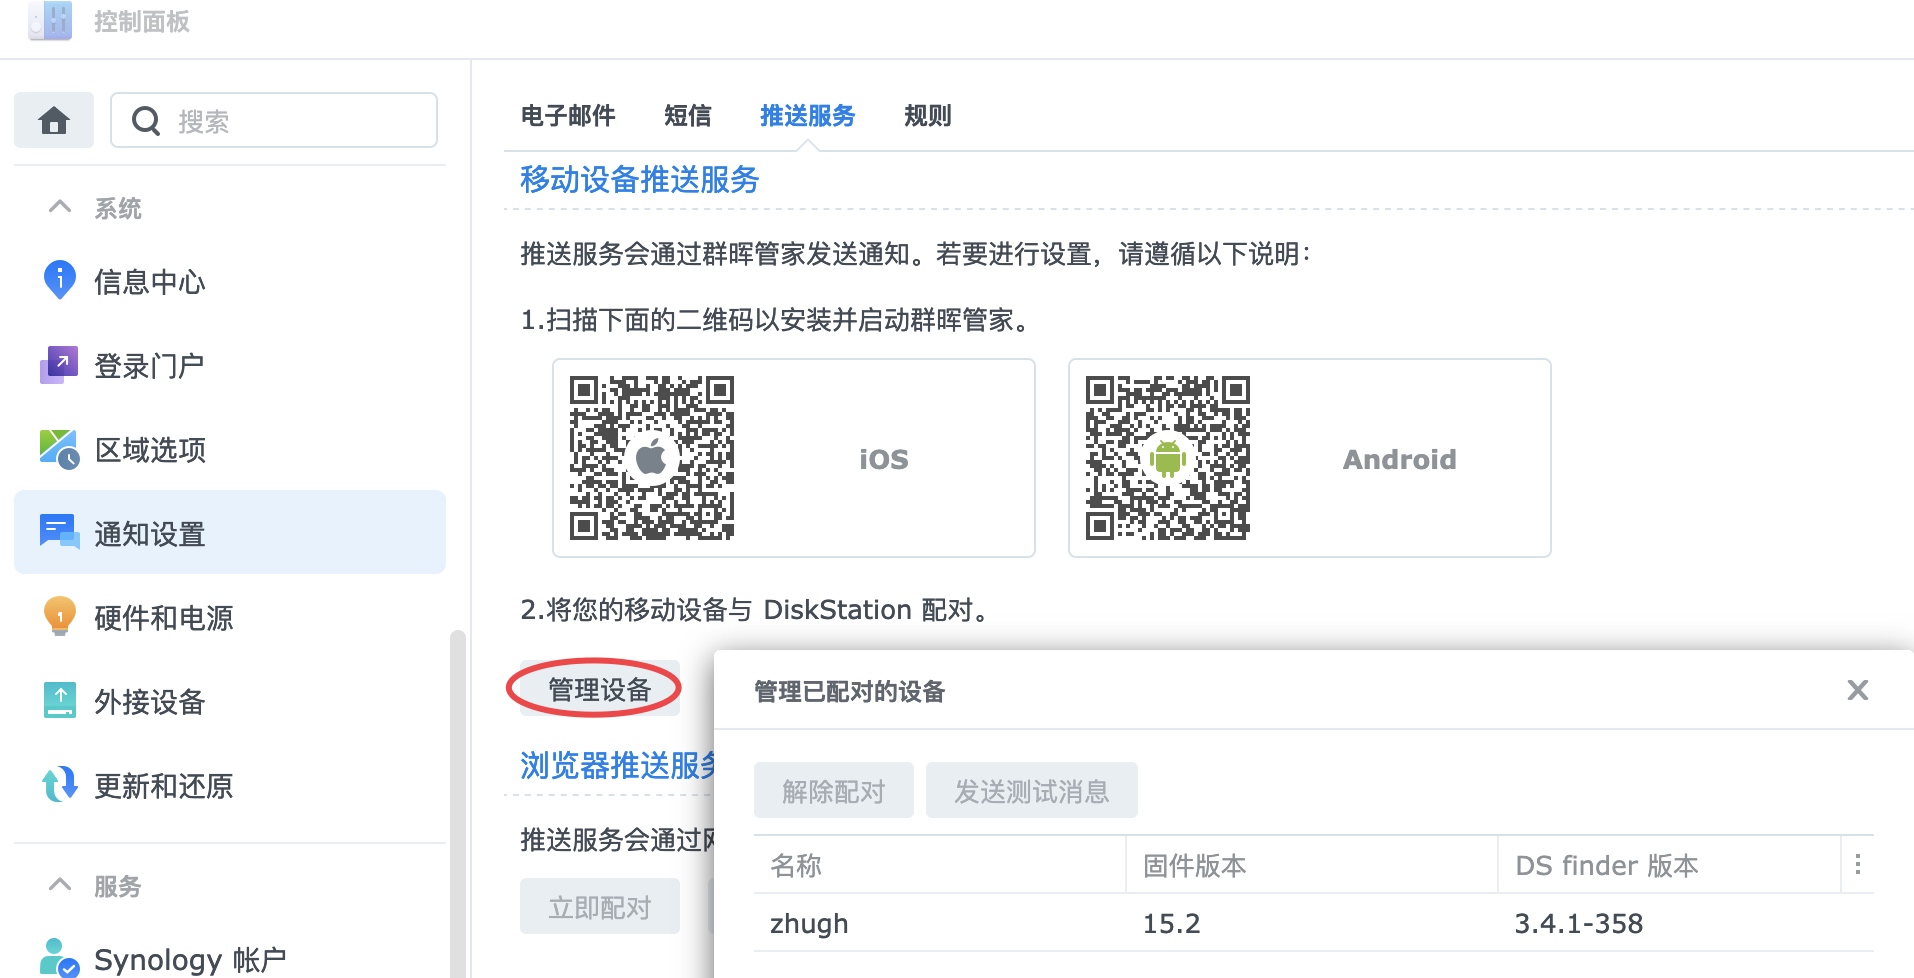The image size is (1914, 978).
Task: Sort by DS finder 版本 column
Action: (x=1670, y=865)
